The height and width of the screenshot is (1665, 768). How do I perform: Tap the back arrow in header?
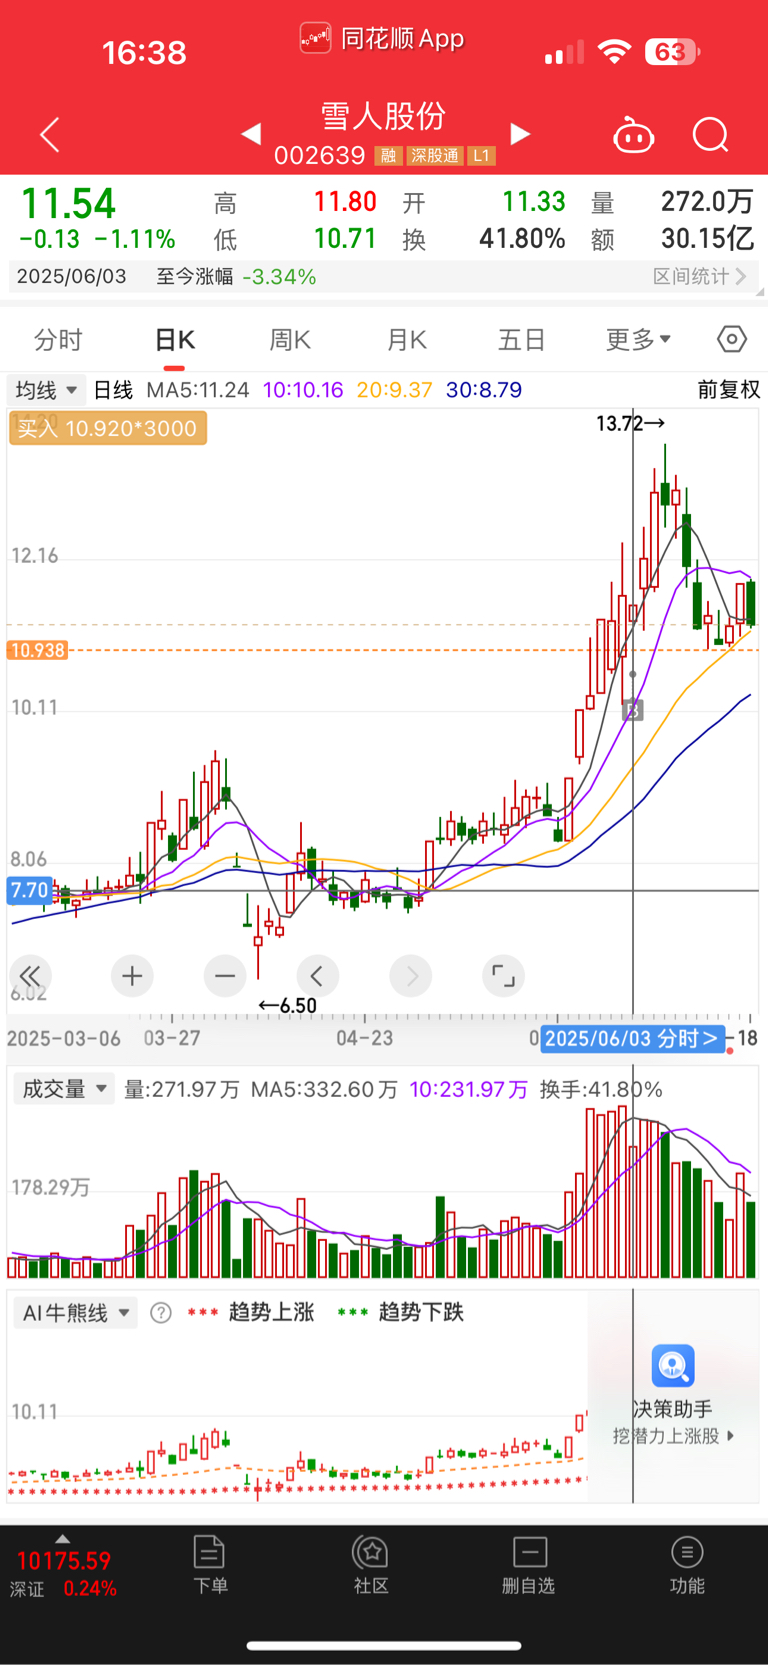coord(49,135)
